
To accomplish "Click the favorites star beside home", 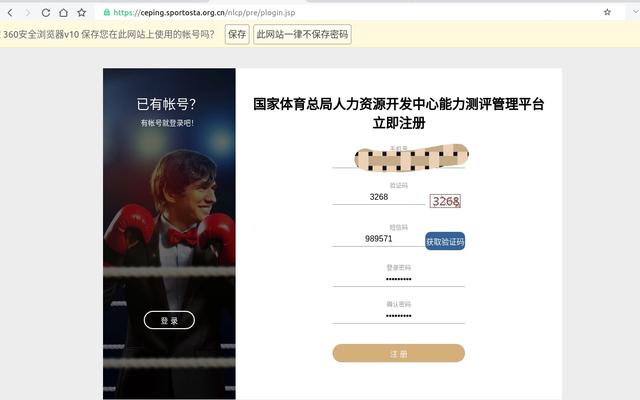I will click(82, 13).
